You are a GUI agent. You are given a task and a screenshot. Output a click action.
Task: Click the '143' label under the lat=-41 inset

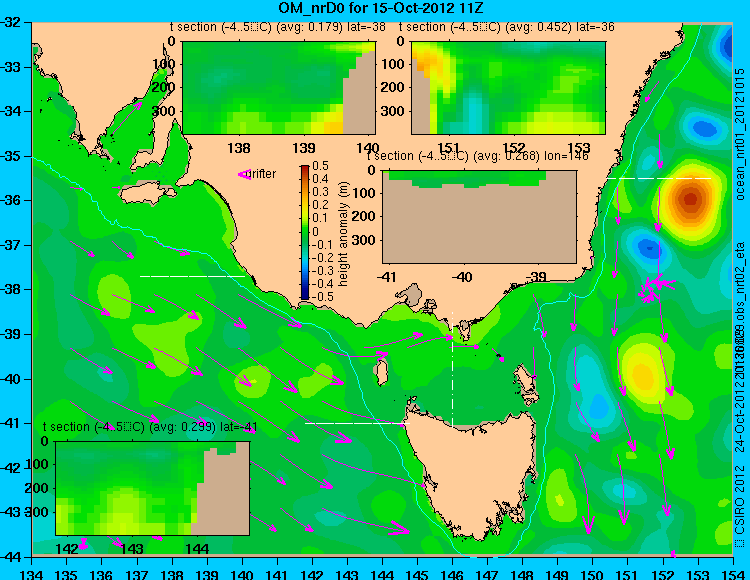(132, 548)
